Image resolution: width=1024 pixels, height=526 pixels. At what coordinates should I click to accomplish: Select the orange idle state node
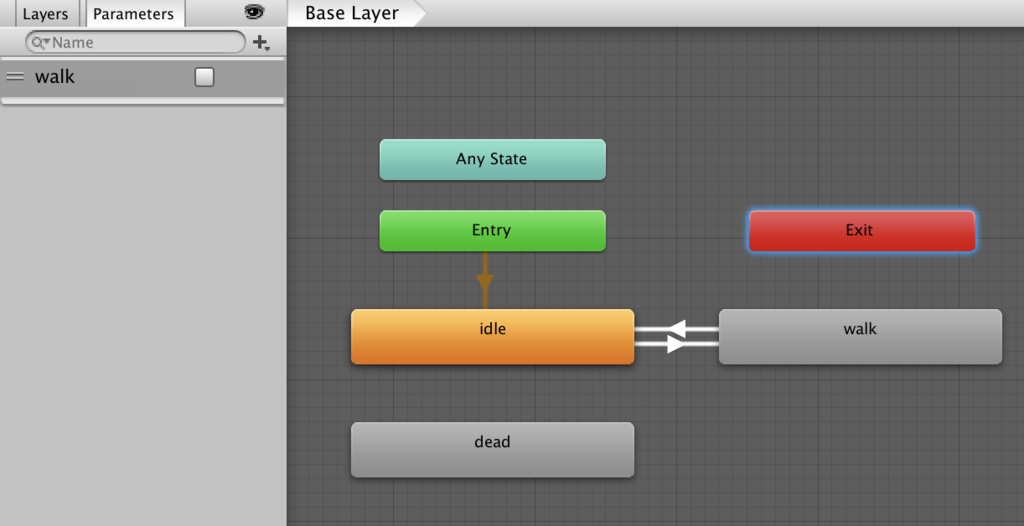(x=492, y=337)
